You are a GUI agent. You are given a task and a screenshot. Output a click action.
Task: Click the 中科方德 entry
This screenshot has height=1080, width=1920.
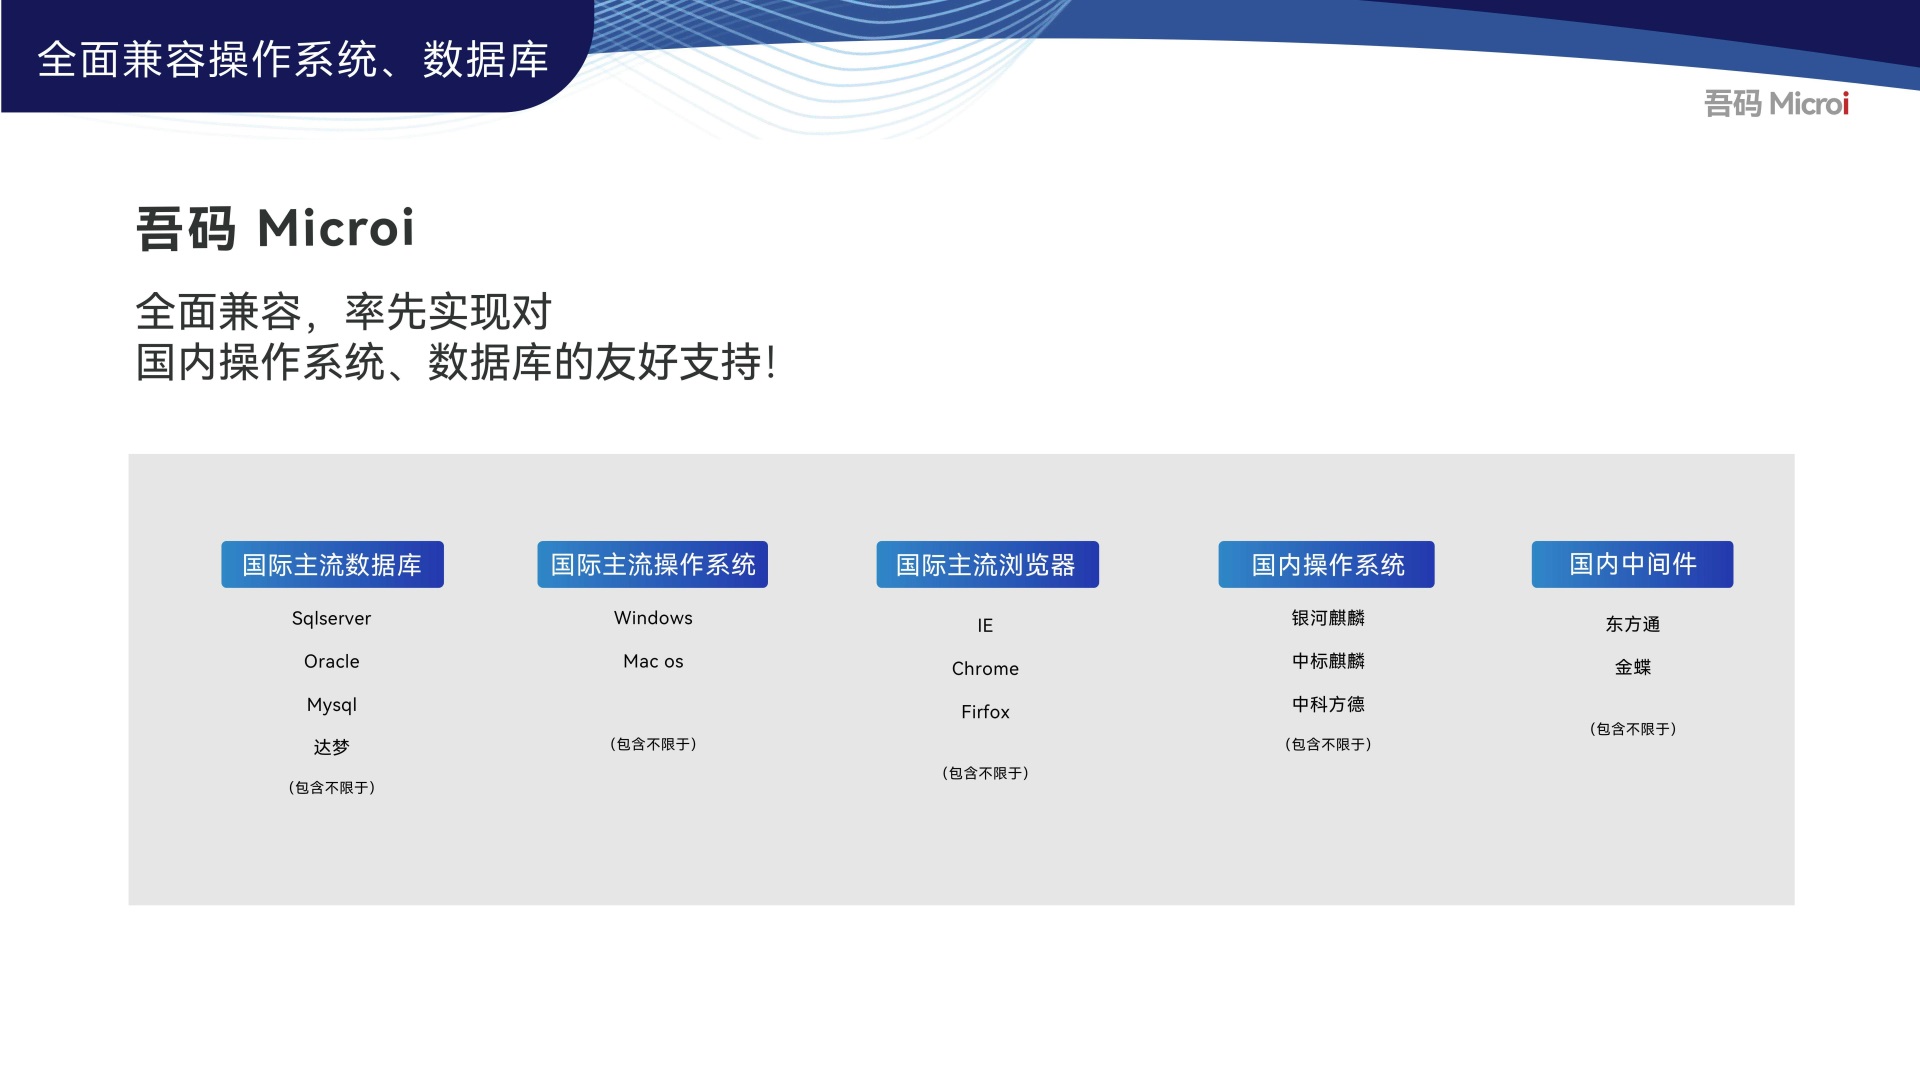tap(1328, 704)
